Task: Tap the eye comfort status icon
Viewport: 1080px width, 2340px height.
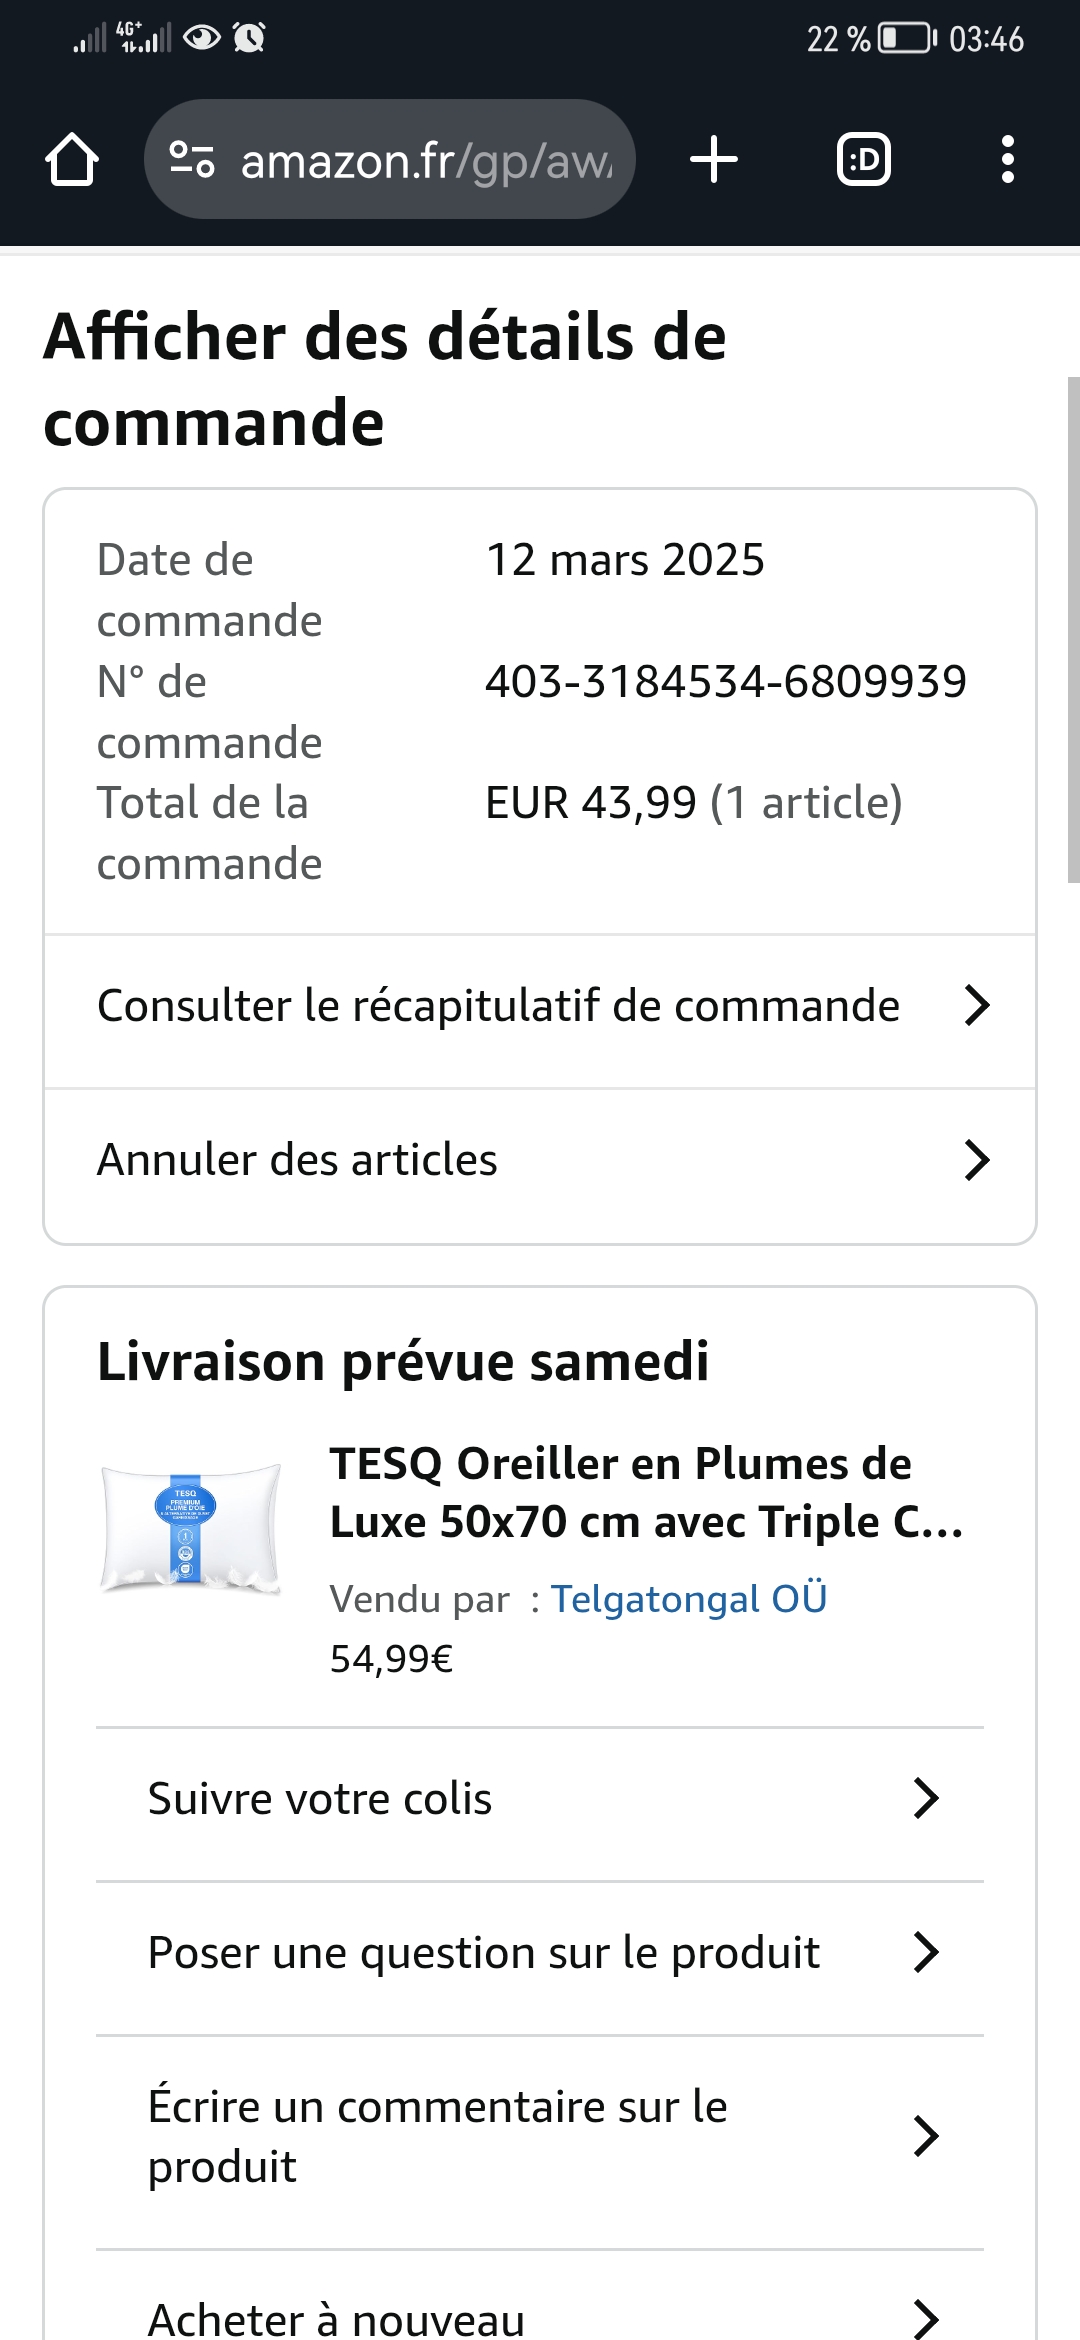Action: [x=202, y=38]
